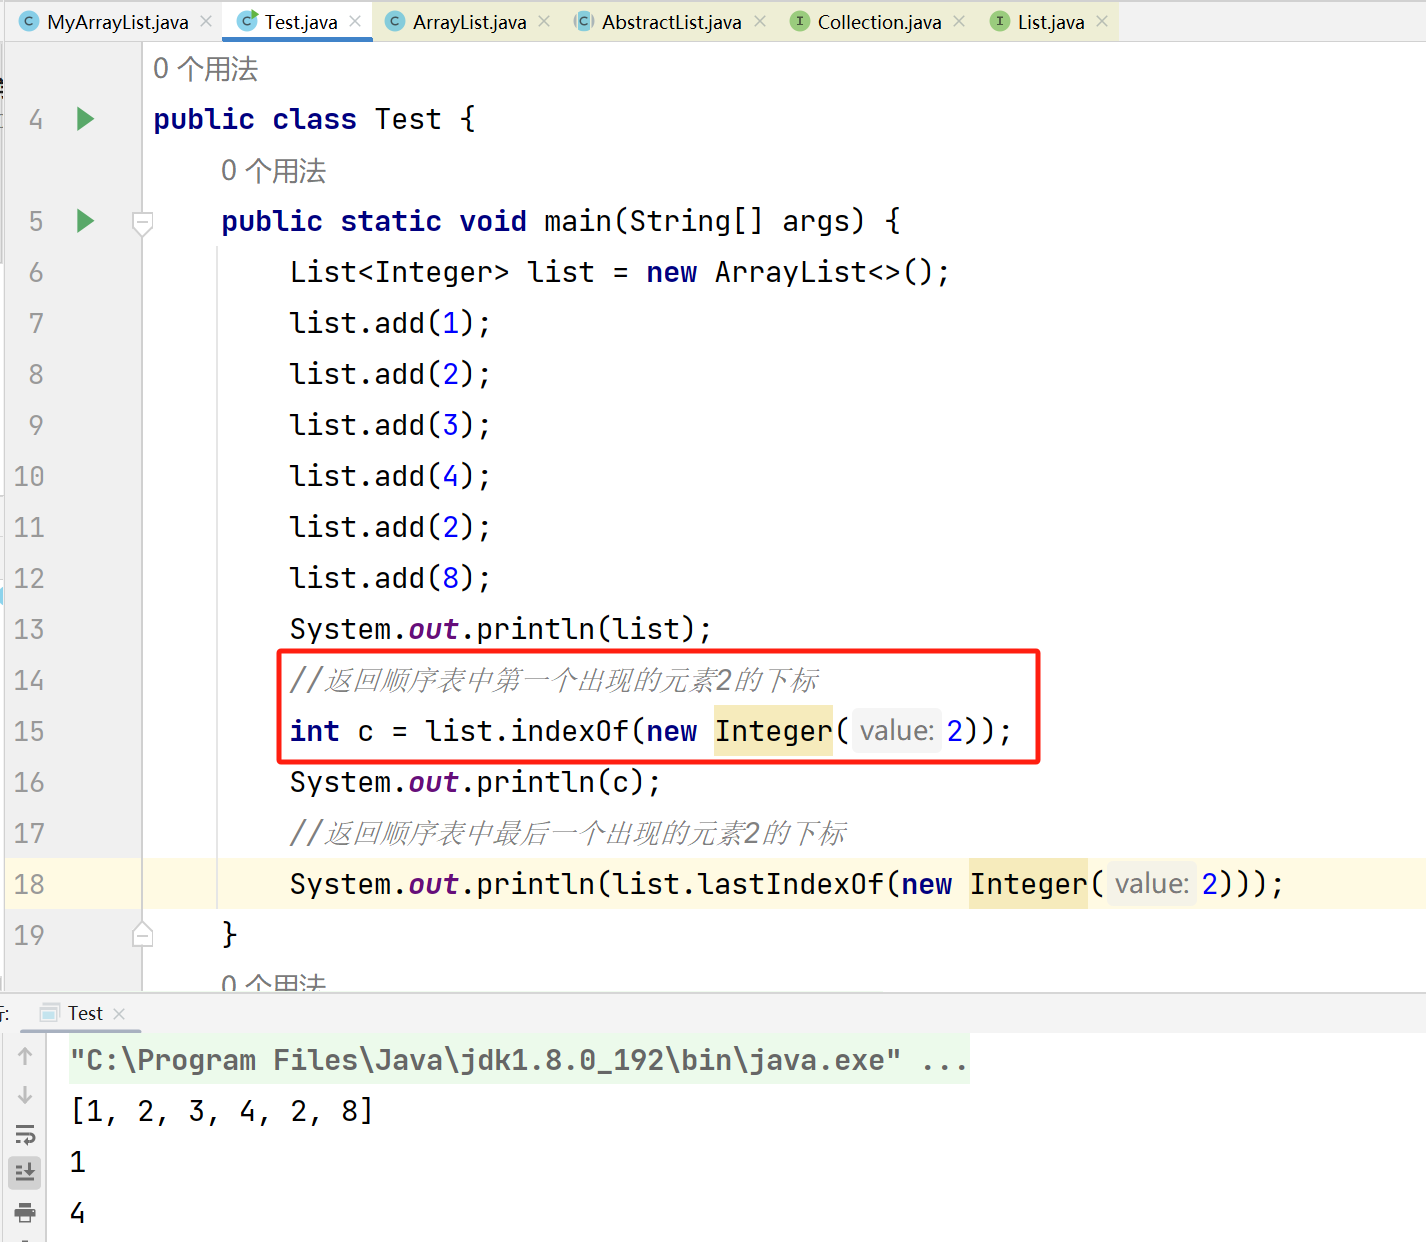Click list.add(8) on line 12
This screenshot has height=1242, width=1426.
click(381, 578)
